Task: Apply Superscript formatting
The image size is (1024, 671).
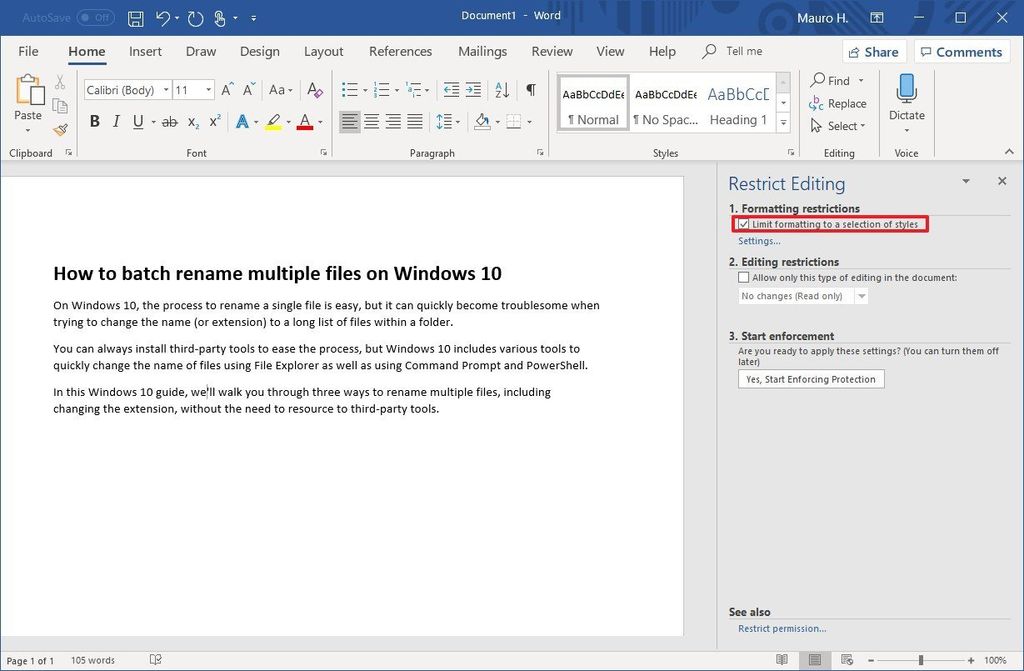Action: click(215, 121)
